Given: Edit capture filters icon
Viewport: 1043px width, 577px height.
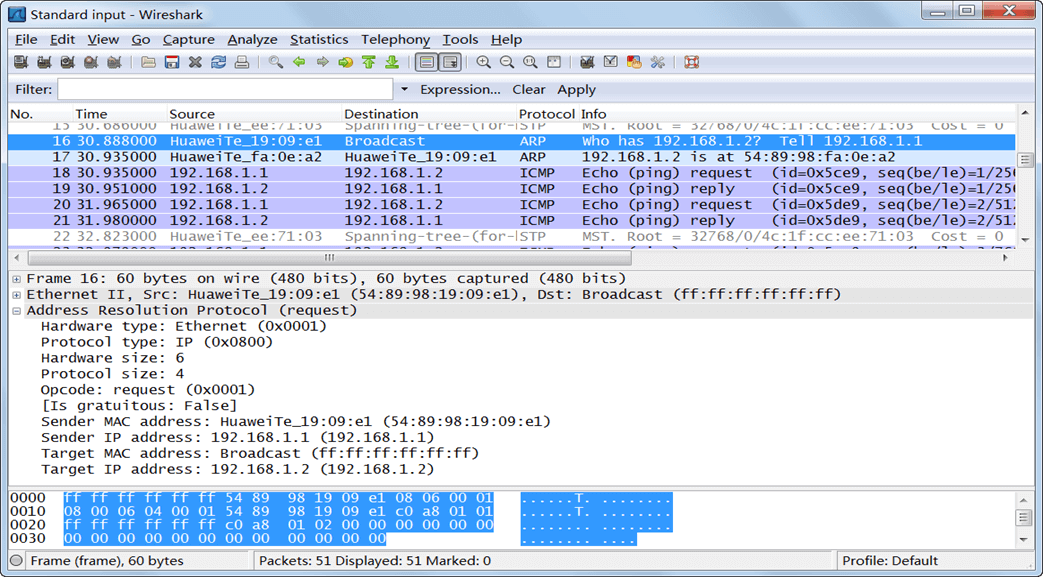Looking at the screenshot, I should tap(587, 63).
